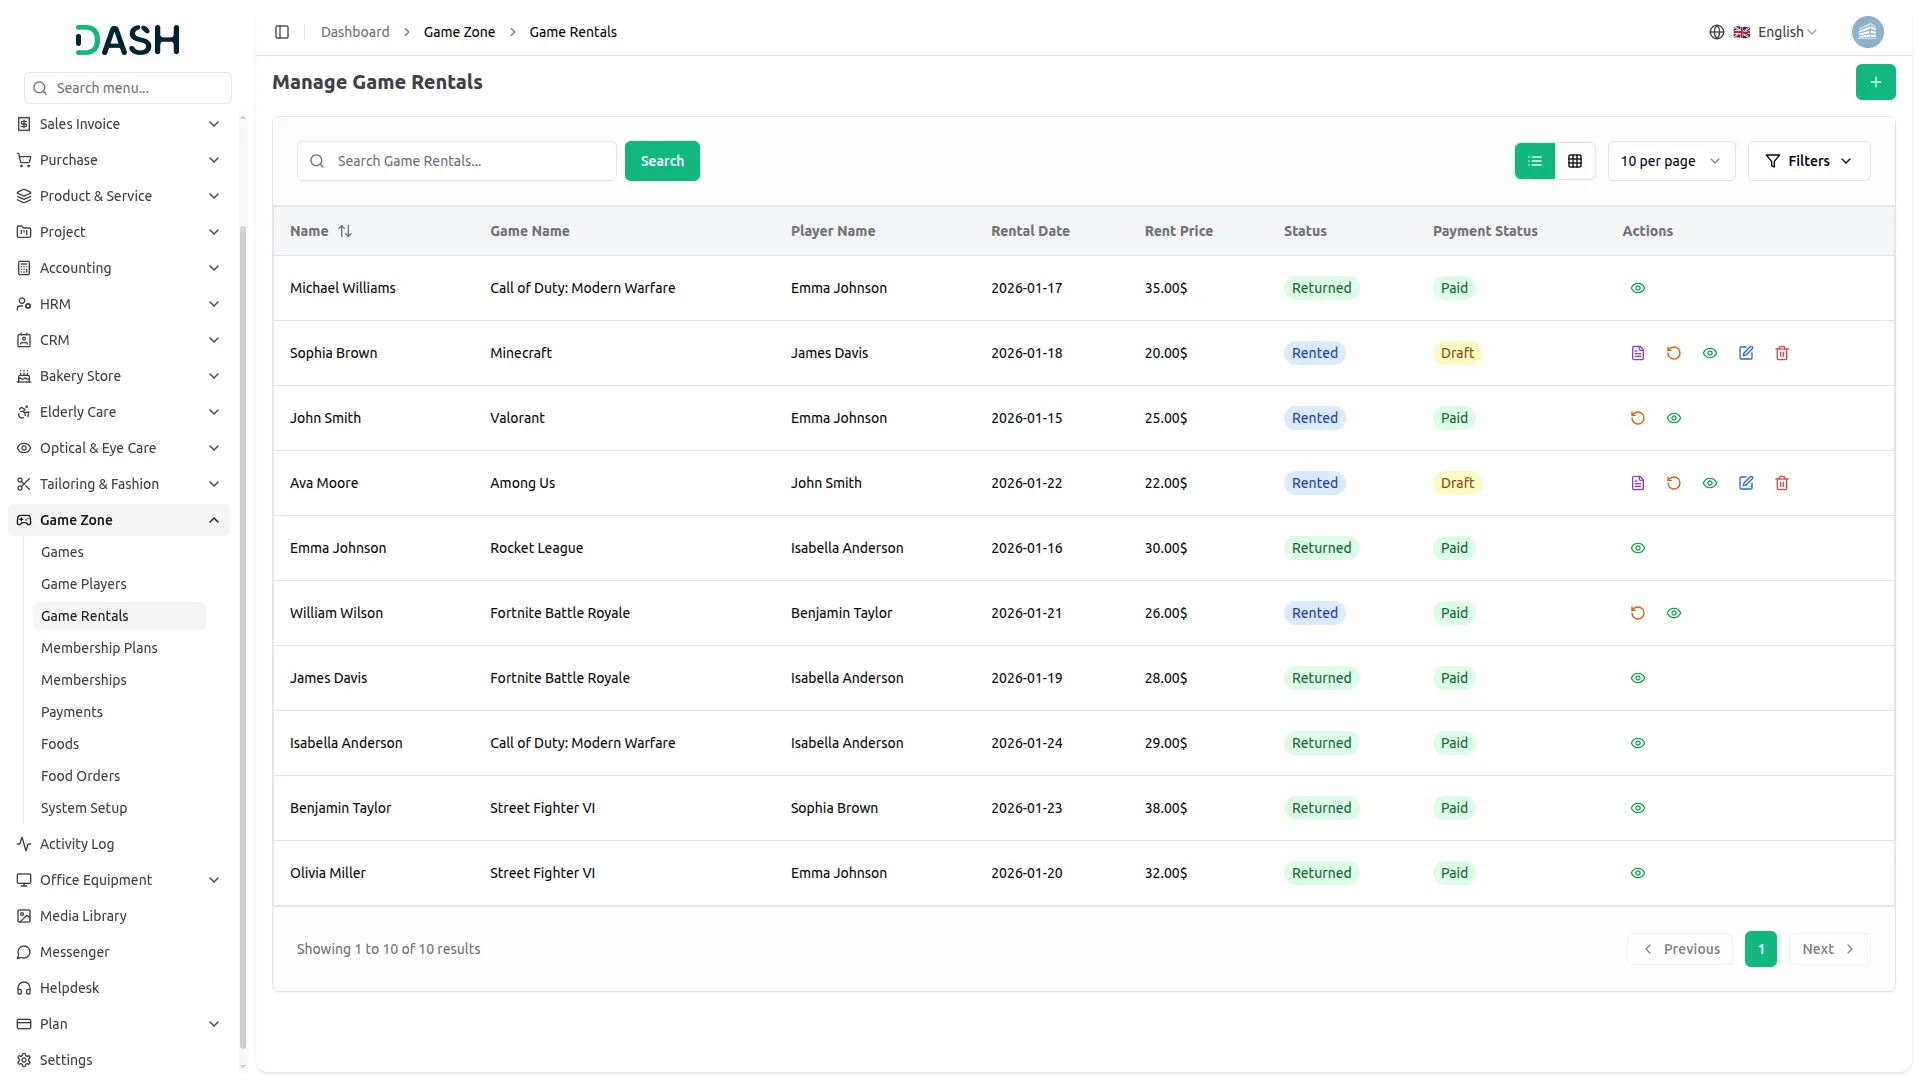Click return icon in Sophia Brown row
1920x1080 pixels.
1674,353
